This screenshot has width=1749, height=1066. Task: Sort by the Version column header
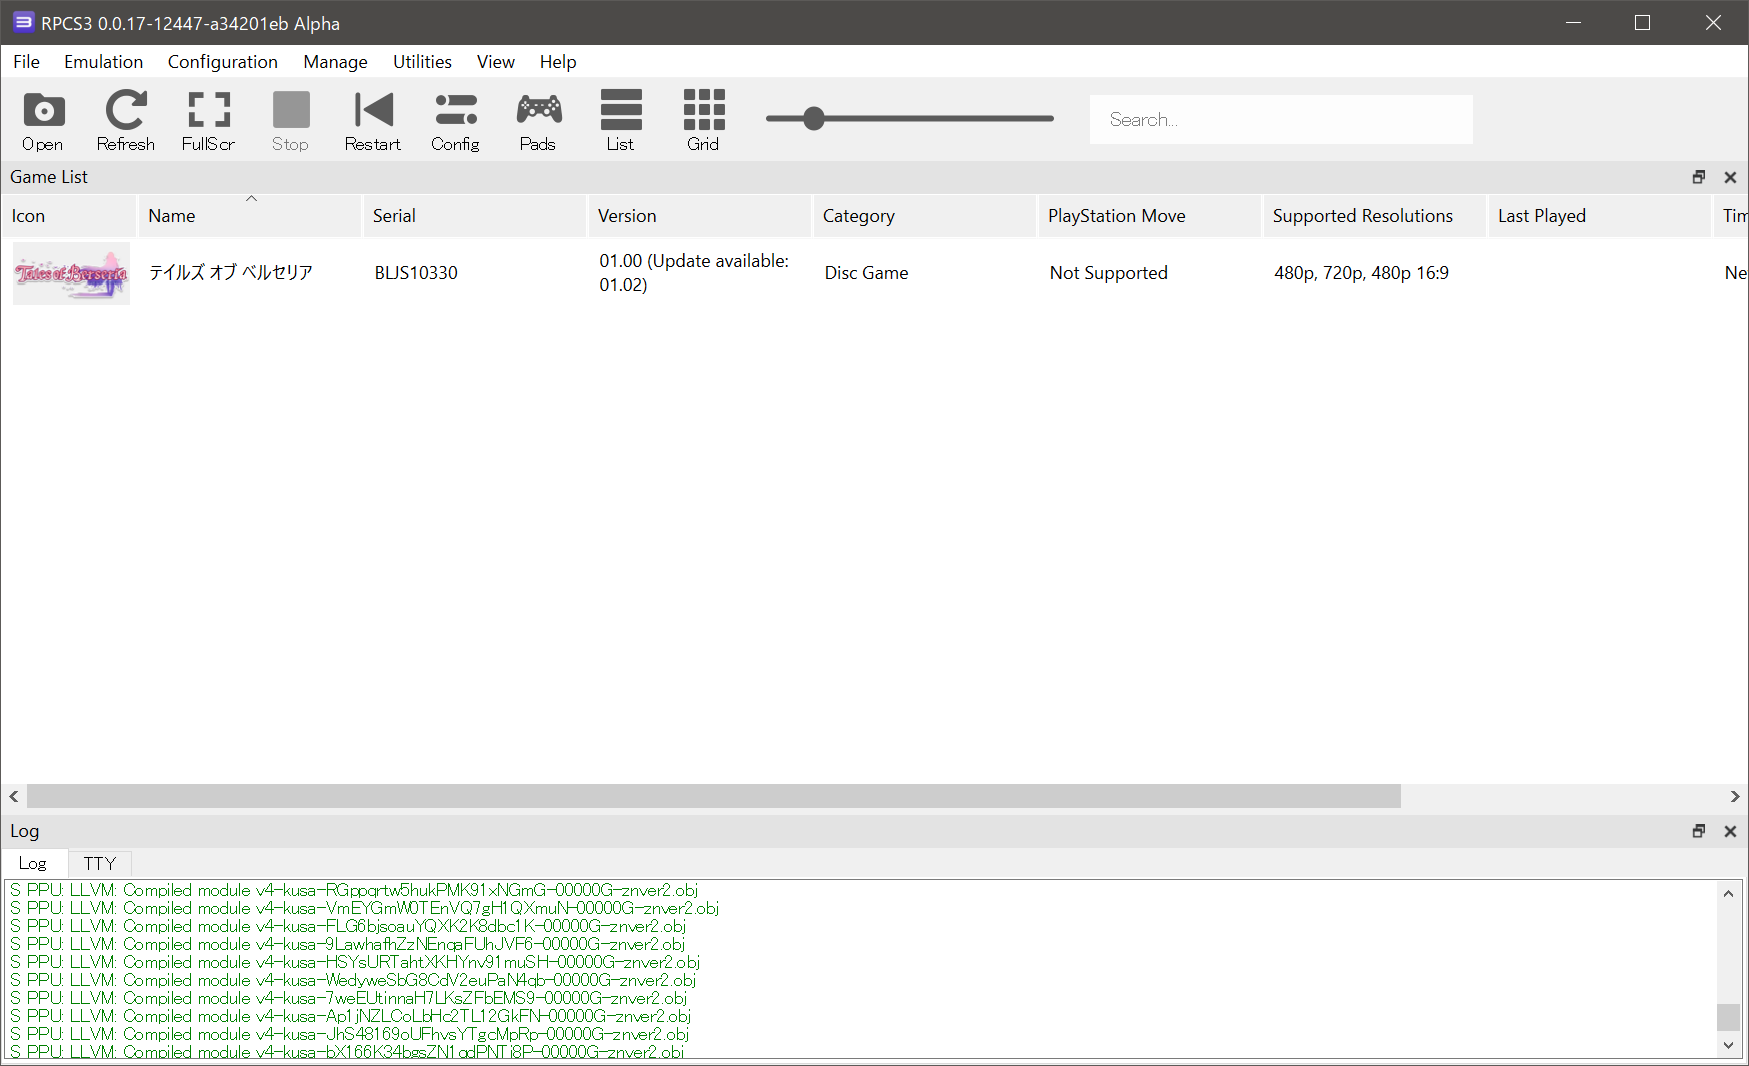pyautogui.click(x=700, y=216)
